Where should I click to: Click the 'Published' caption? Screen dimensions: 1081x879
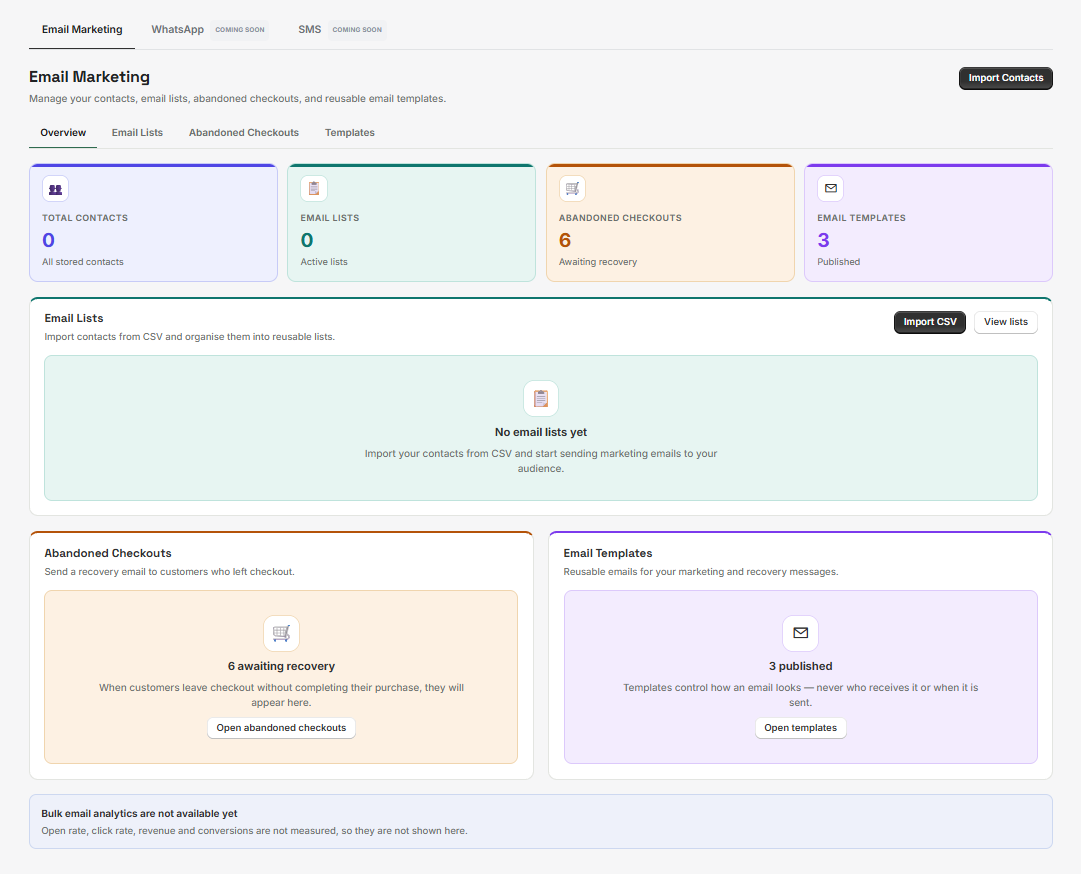click(x=838, y=263)
